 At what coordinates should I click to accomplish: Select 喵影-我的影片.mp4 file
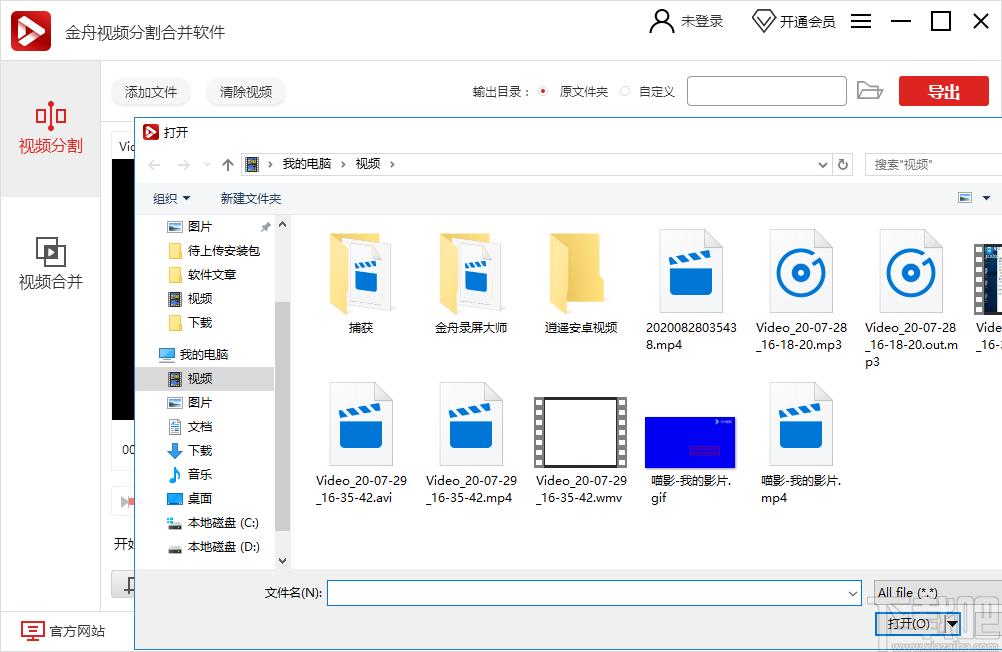pos(801,444)
